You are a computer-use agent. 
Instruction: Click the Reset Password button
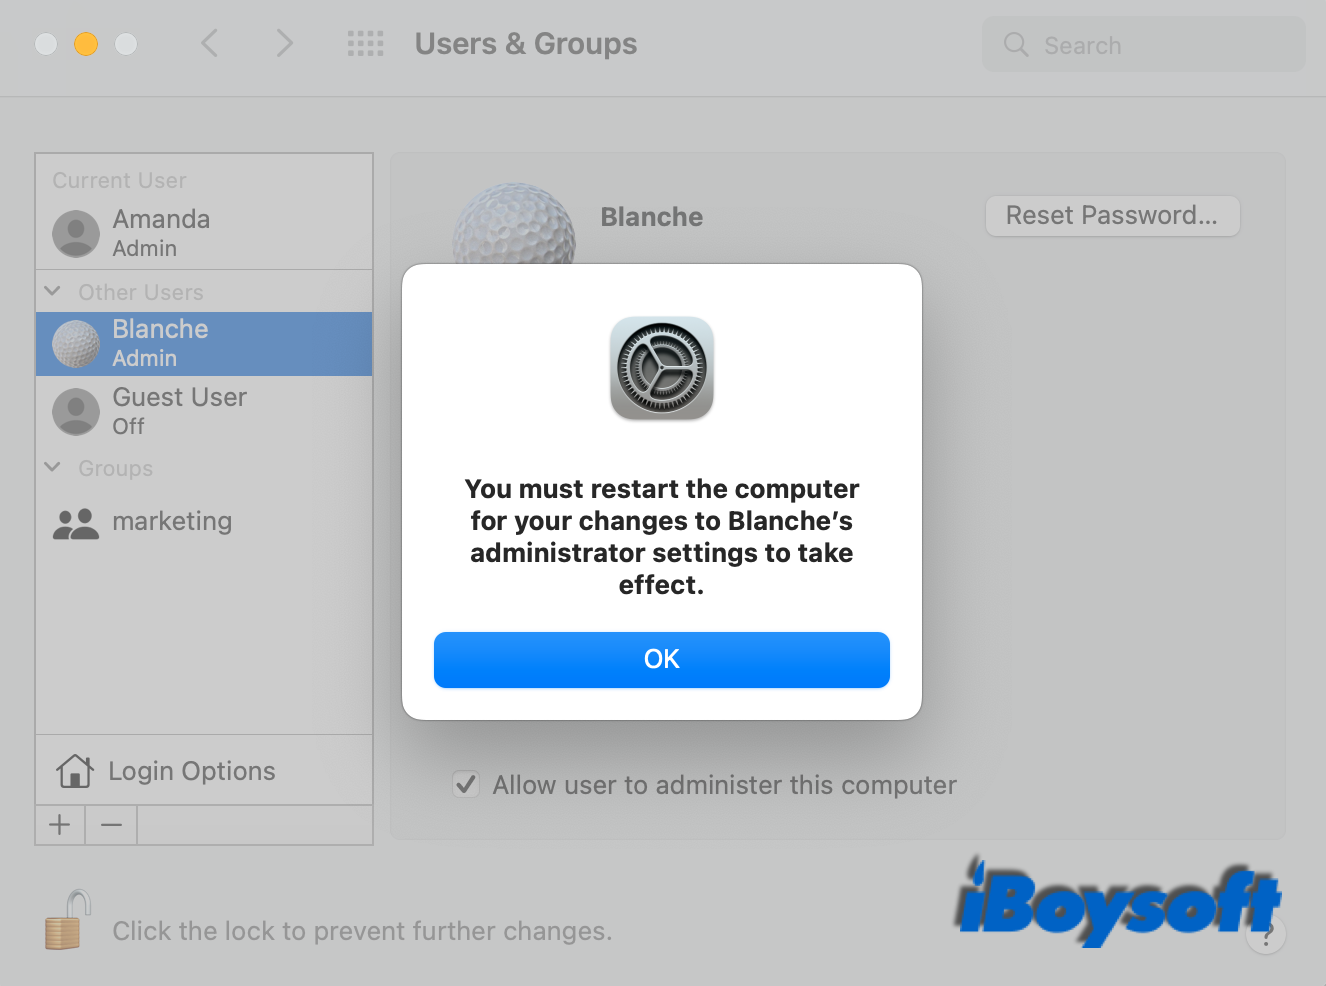[x=1113, y=216]
